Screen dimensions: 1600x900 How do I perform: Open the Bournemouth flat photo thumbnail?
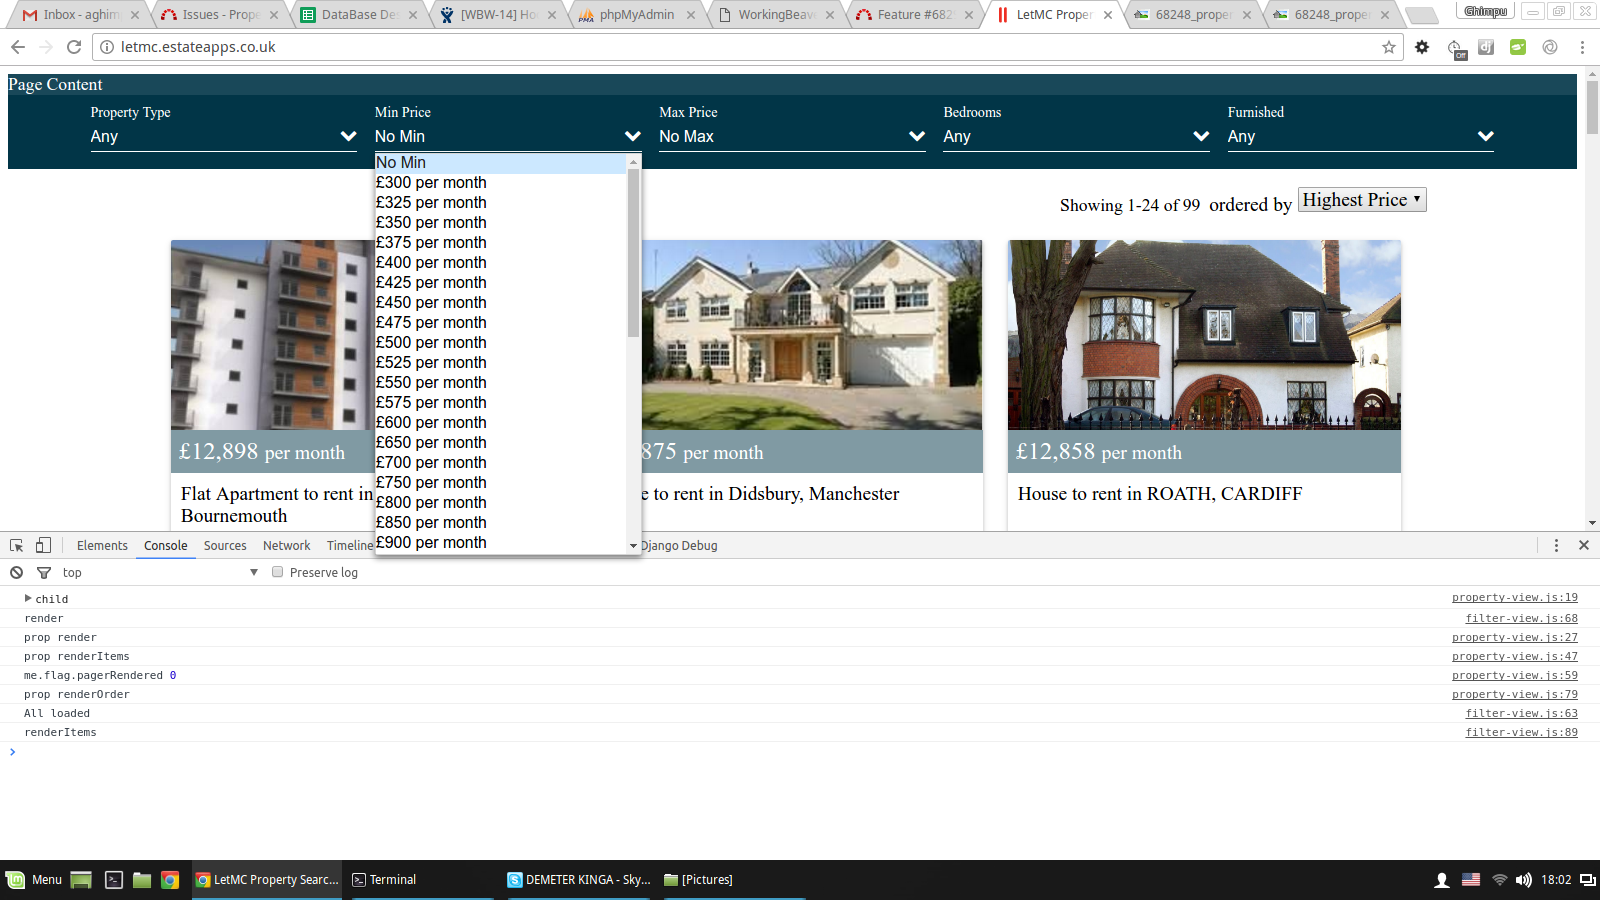pyautogui.click(x=272, y=335)
